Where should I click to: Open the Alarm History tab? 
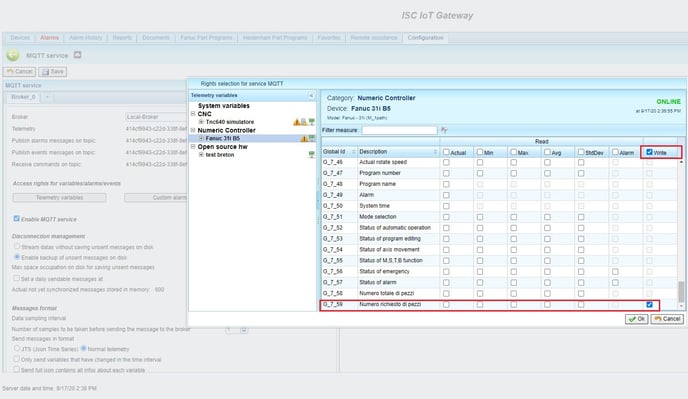(86, 38)
